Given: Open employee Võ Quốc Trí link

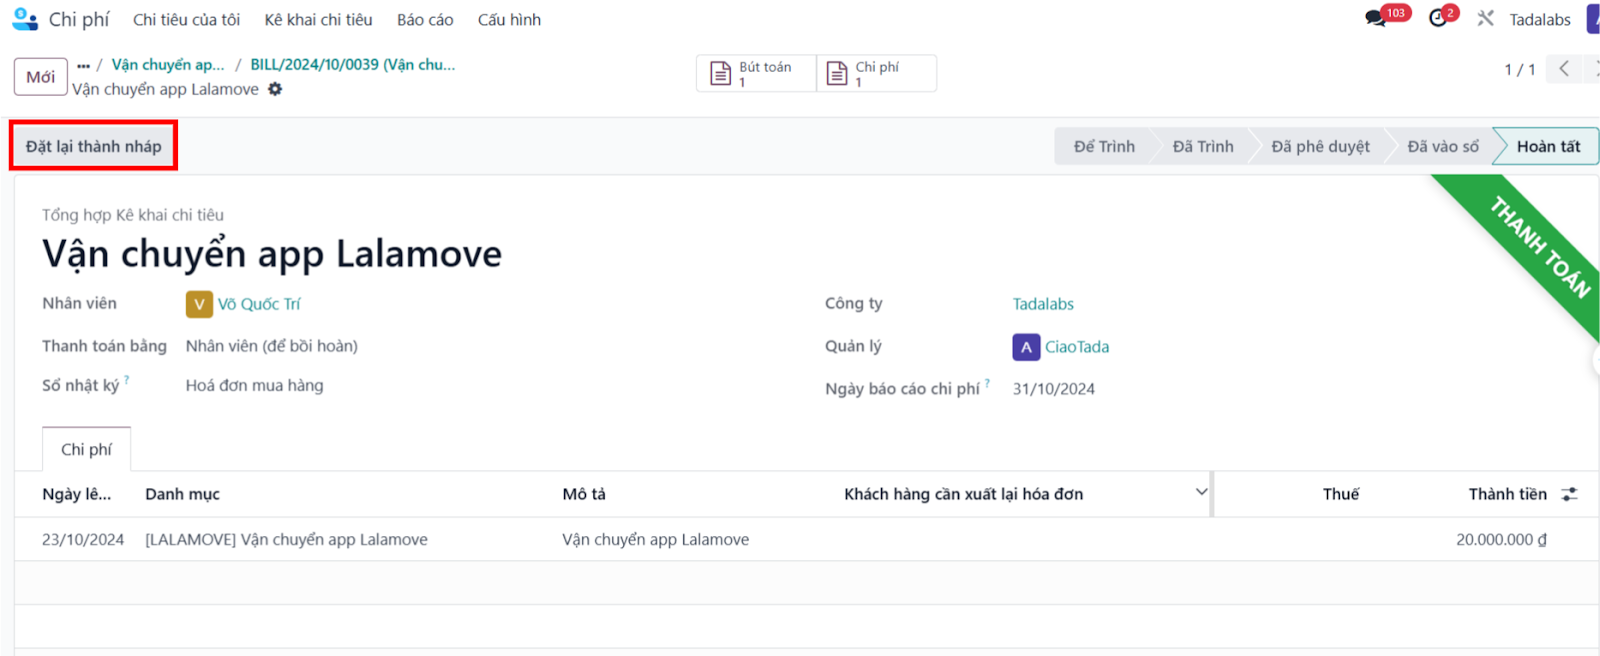Looking at the screenshot, I should (259, 304).
